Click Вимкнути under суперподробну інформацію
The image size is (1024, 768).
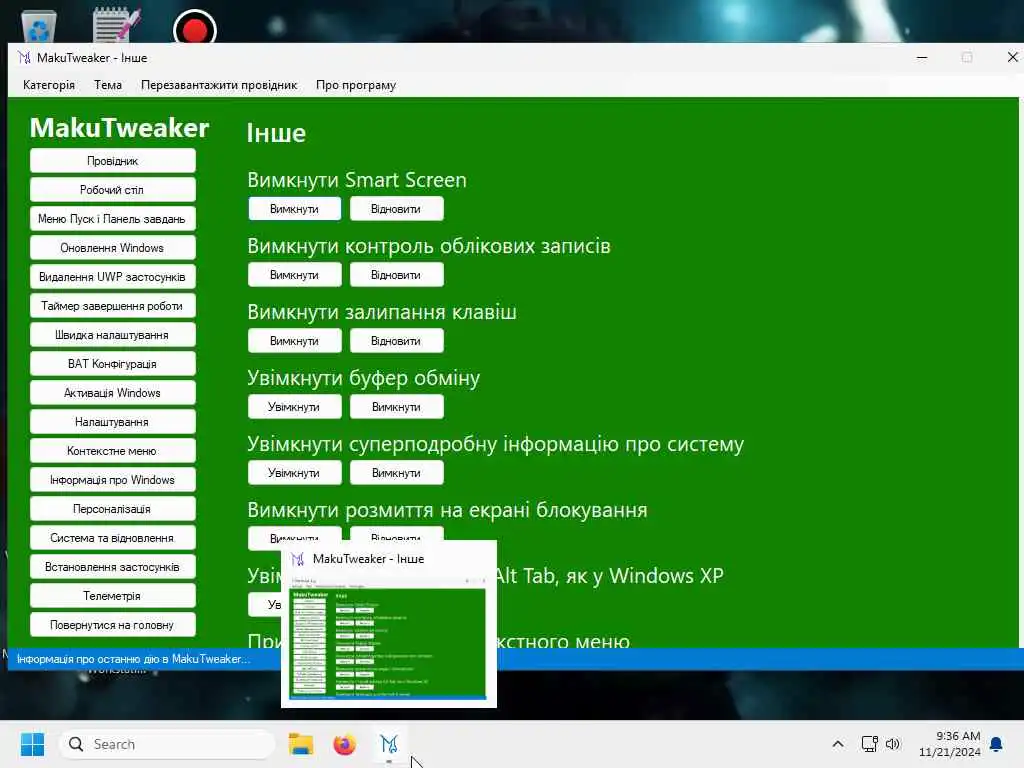[x=396, y=473]
